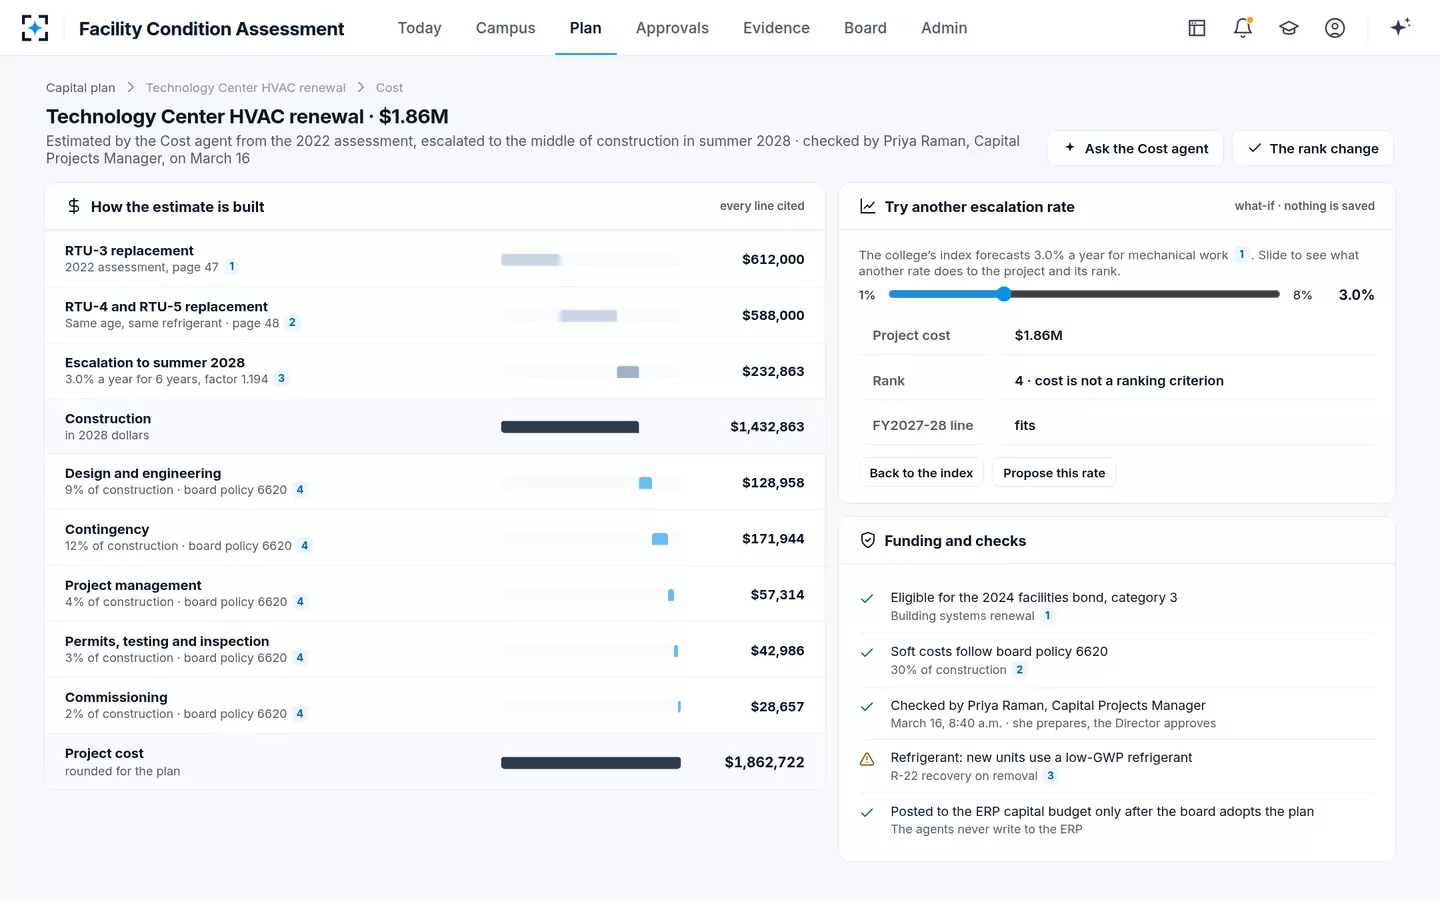Open citation 3 under the Refrigerant check
Viewport: 1440px width, 900px height.
[1050, 776]
